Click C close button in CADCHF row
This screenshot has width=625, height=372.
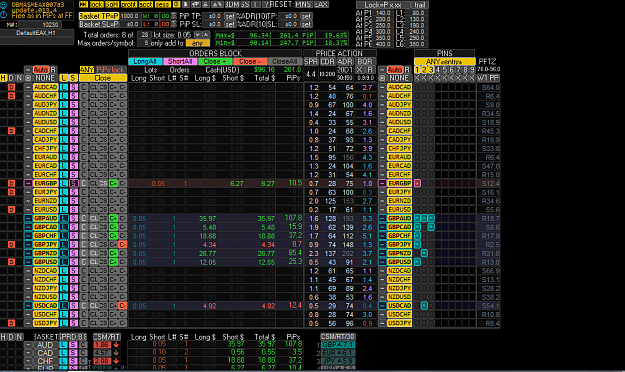click(x=84, y=131)
